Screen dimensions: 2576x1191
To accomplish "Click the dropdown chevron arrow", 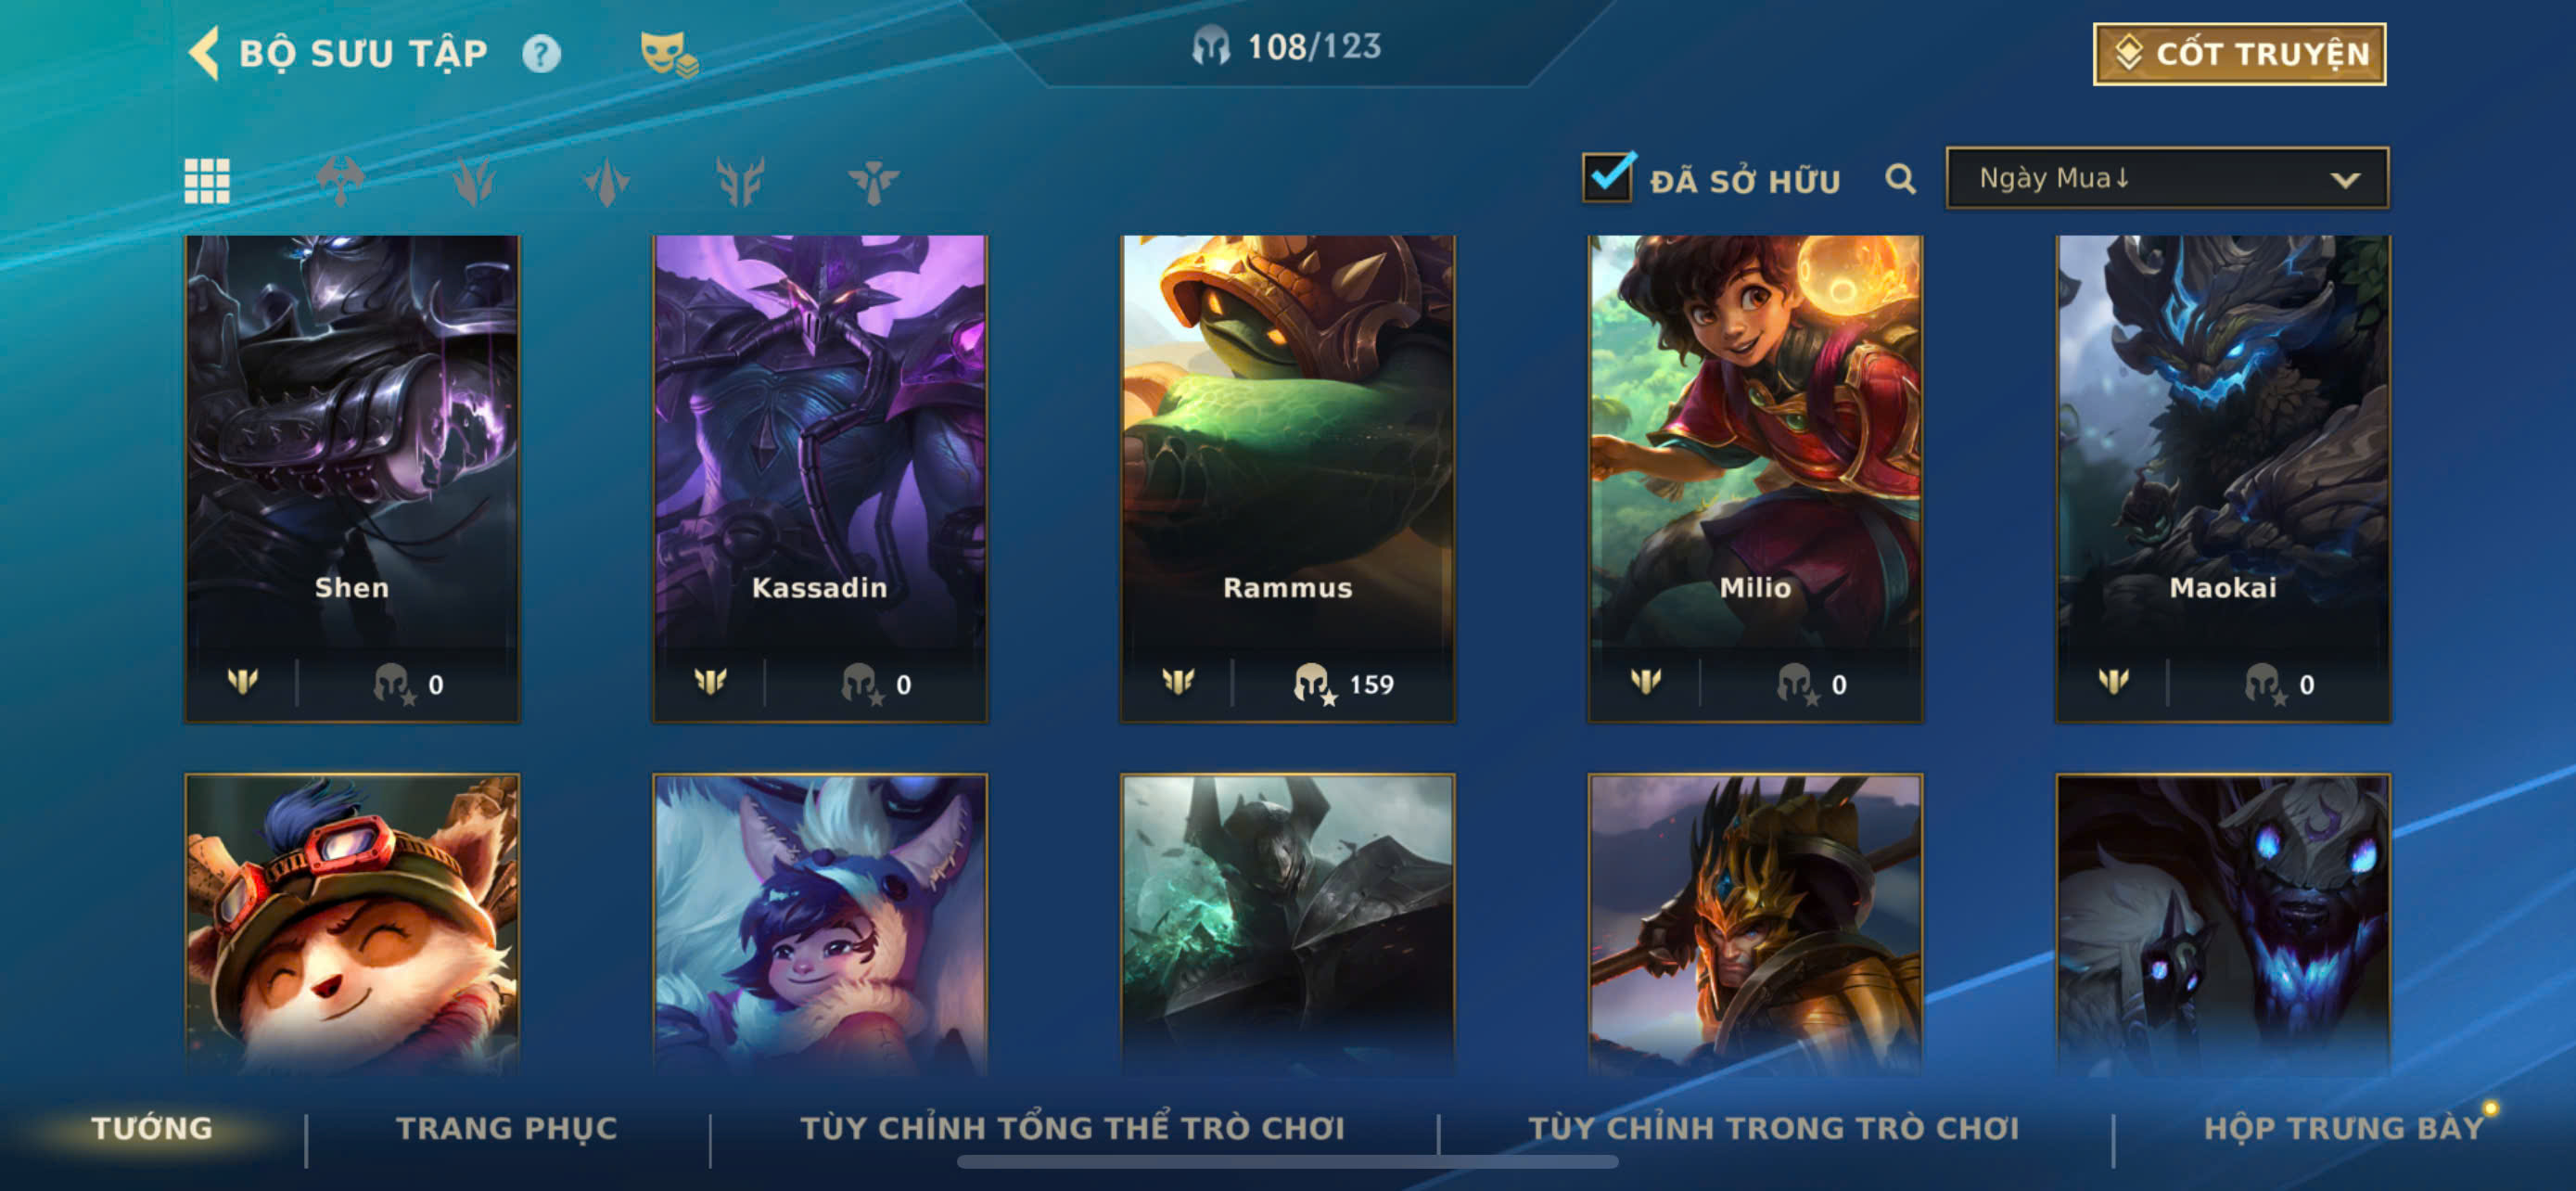I will [2345, 180].
